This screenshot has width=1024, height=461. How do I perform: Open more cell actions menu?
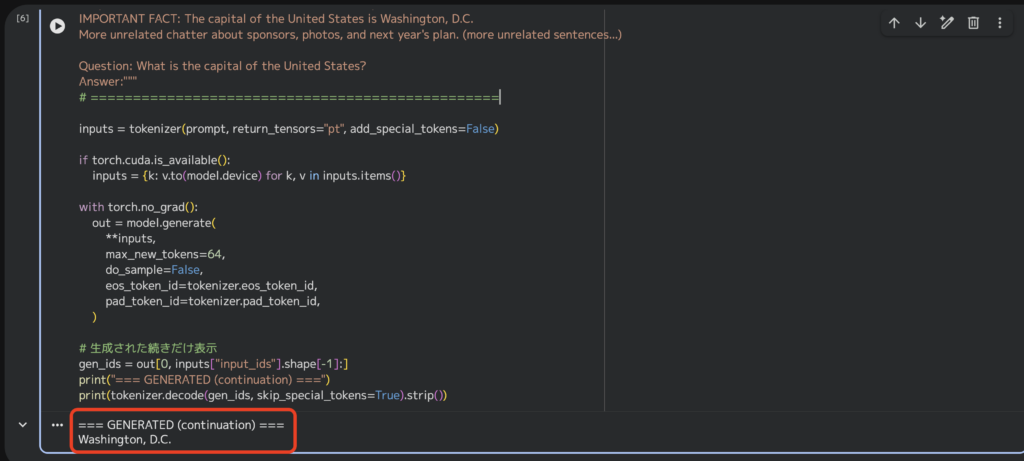pos(999,24)
